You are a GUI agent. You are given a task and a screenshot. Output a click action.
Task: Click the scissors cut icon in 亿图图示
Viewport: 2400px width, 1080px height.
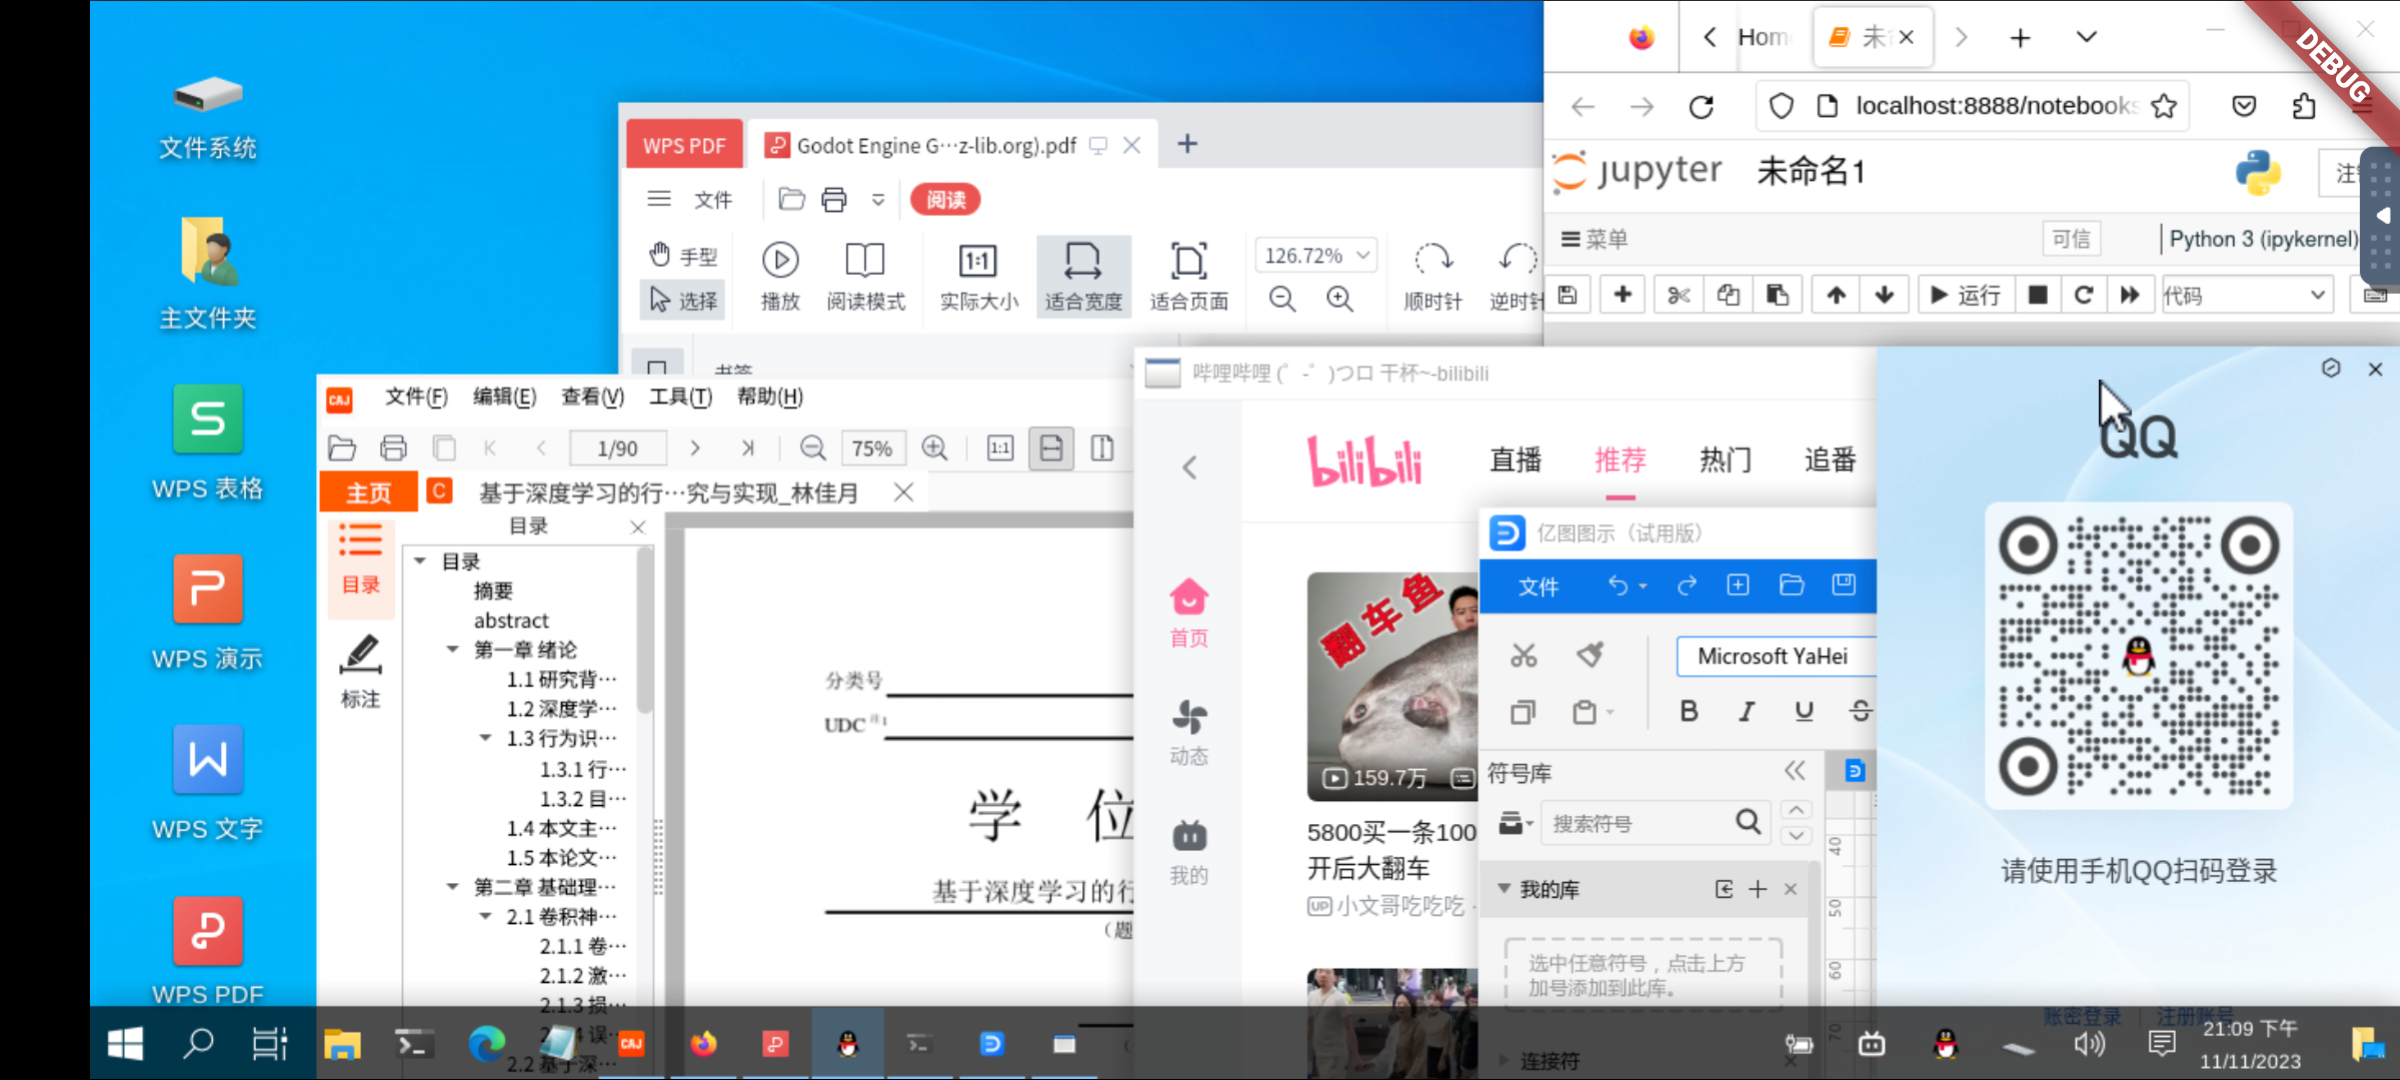(1522, 655)
